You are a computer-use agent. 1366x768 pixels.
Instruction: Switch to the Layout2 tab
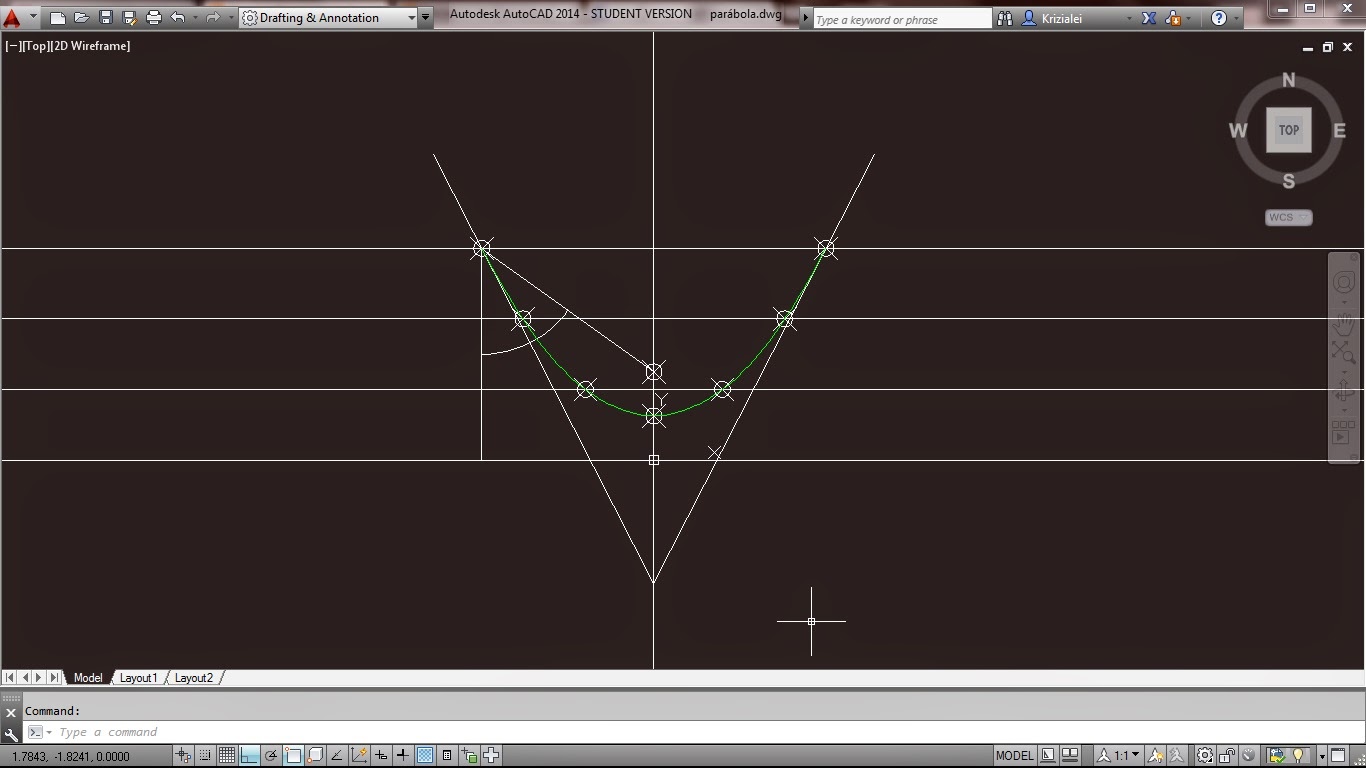tap(194, 677)
